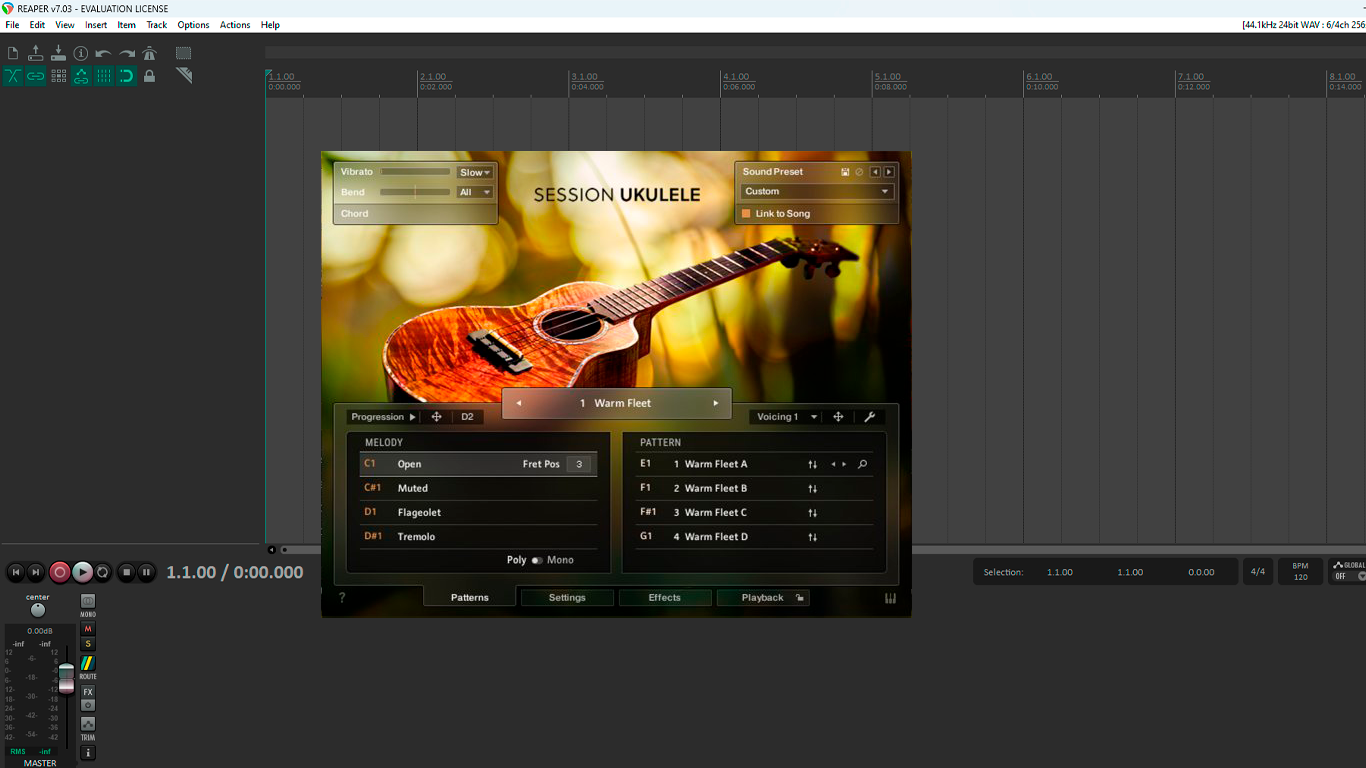Viewport: 1366px width, 768px height.
Task: Open the Track menu
Action: pos(157,25)
